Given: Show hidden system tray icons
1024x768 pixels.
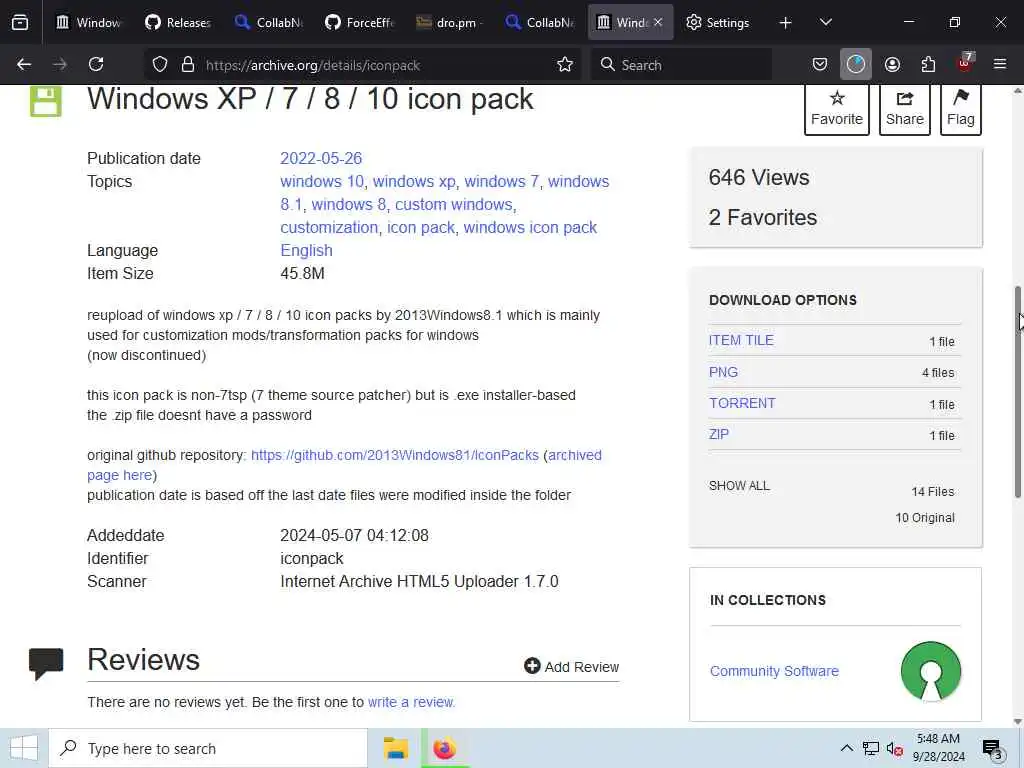Looking at the screenshot, I should [x=846, y=748].
